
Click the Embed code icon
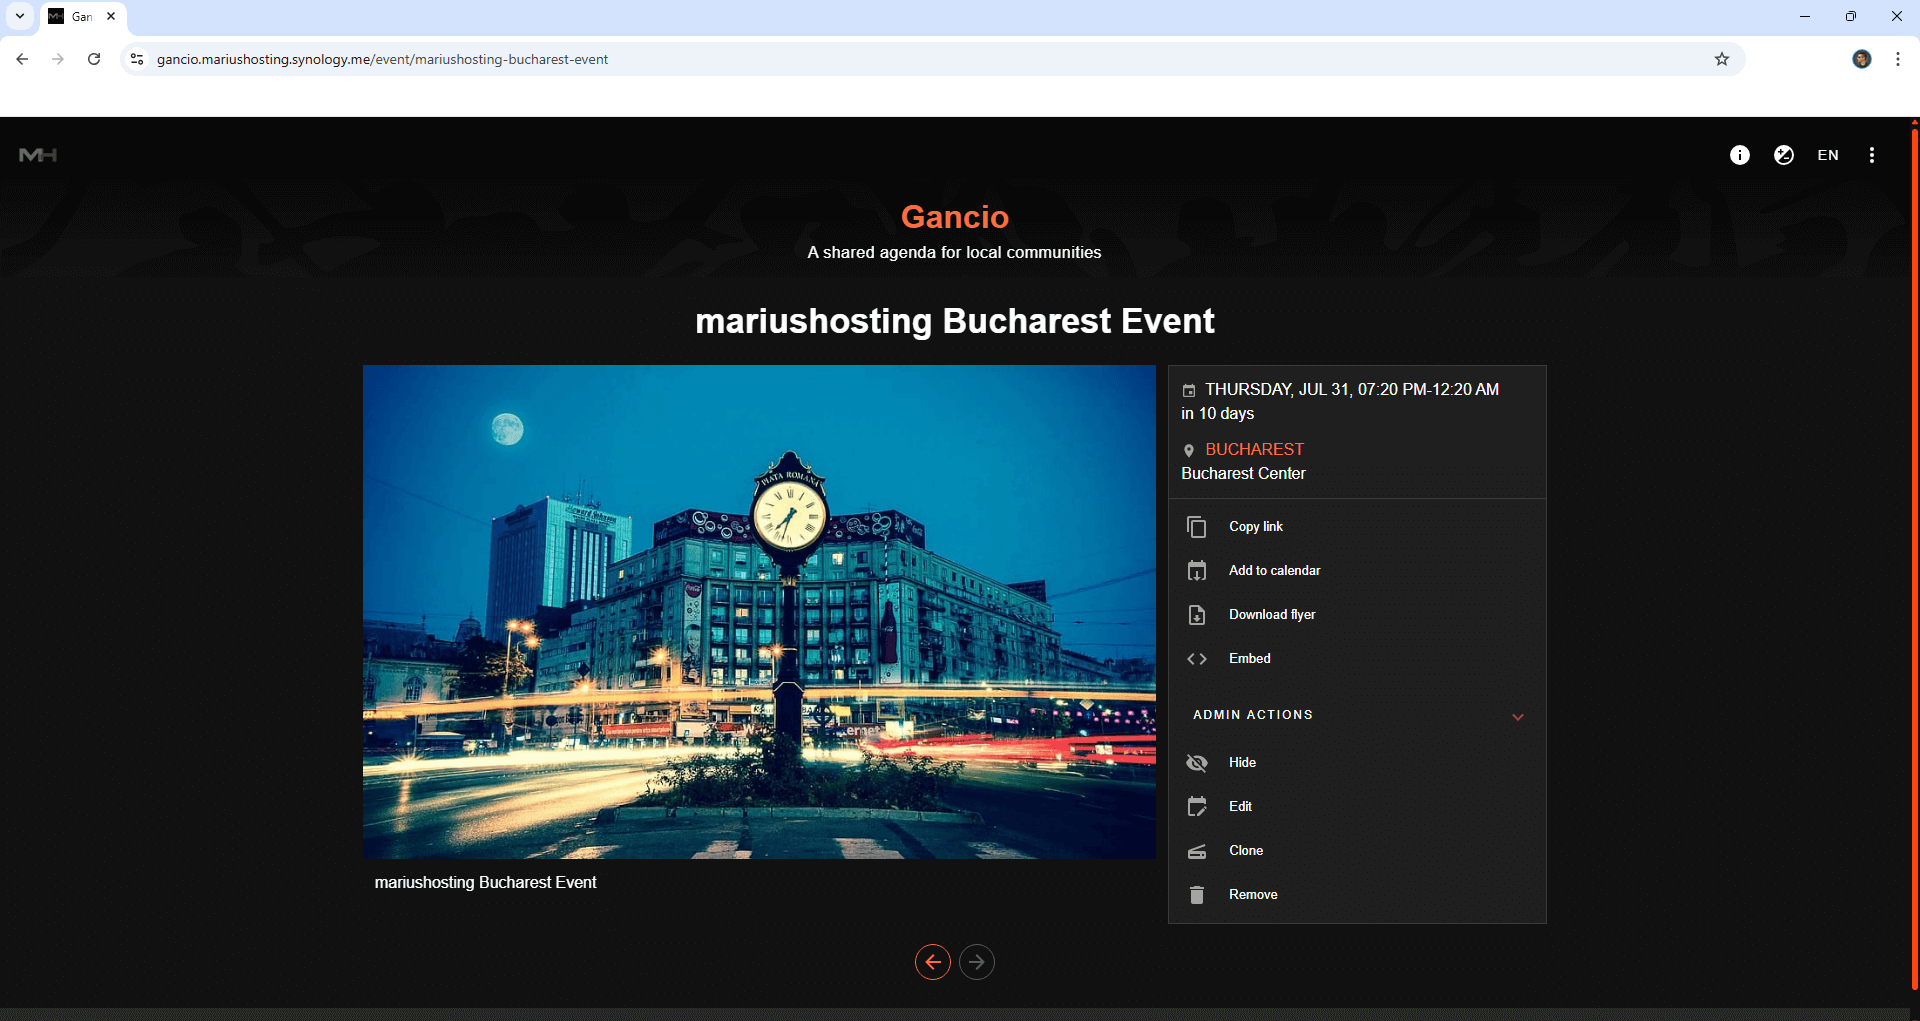tap(1196, 659)
